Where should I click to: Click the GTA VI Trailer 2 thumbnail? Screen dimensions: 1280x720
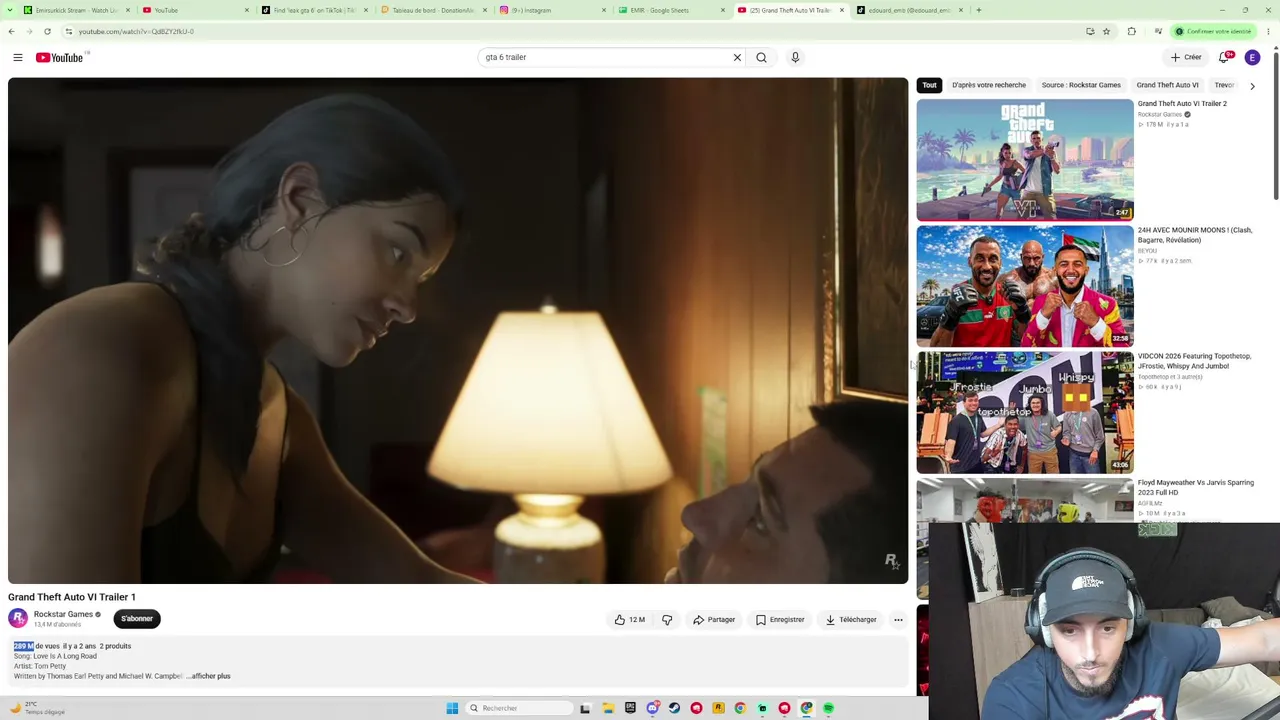pos(1025,160)
